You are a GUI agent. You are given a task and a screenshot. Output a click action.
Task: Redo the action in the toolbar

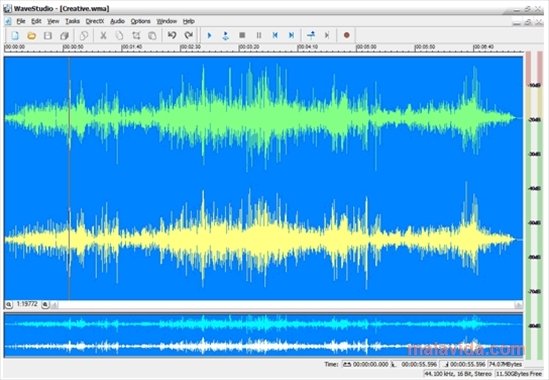tap(188, 35)
